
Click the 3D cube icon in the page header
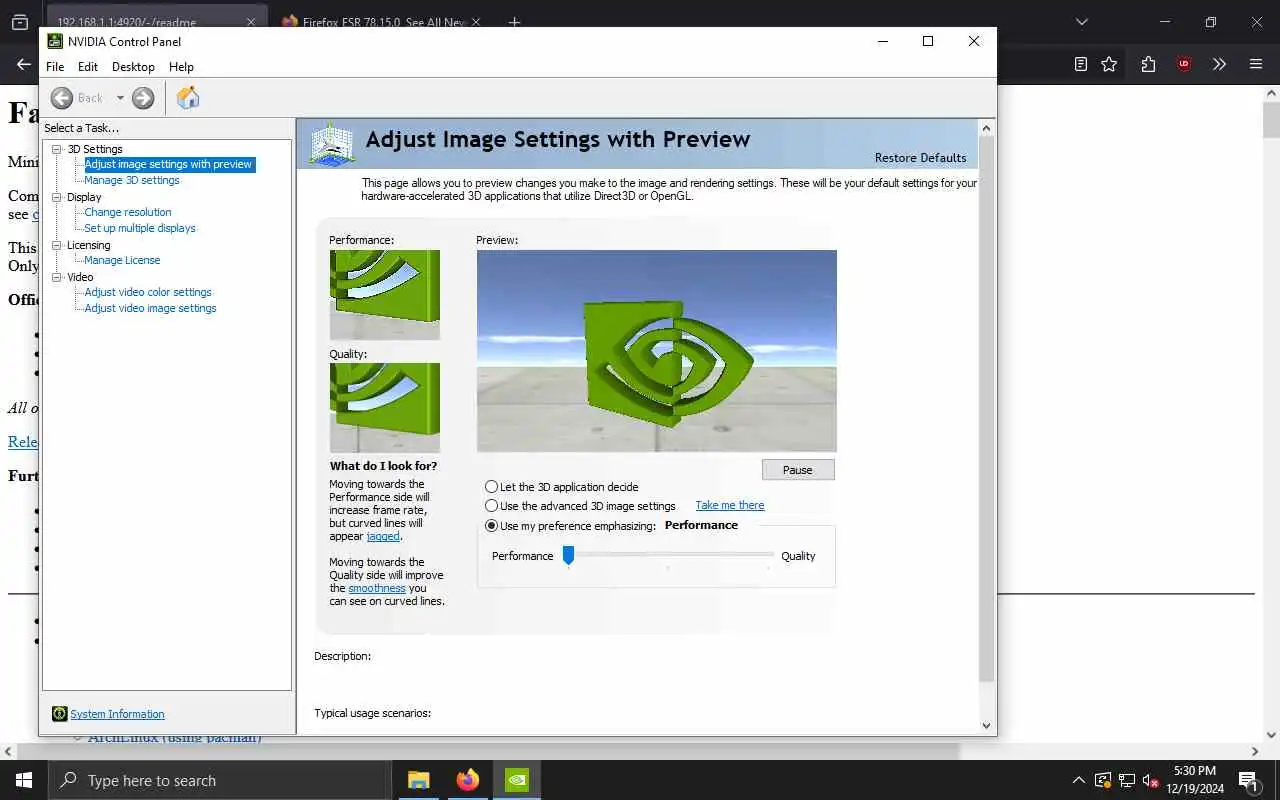(332, 144)
